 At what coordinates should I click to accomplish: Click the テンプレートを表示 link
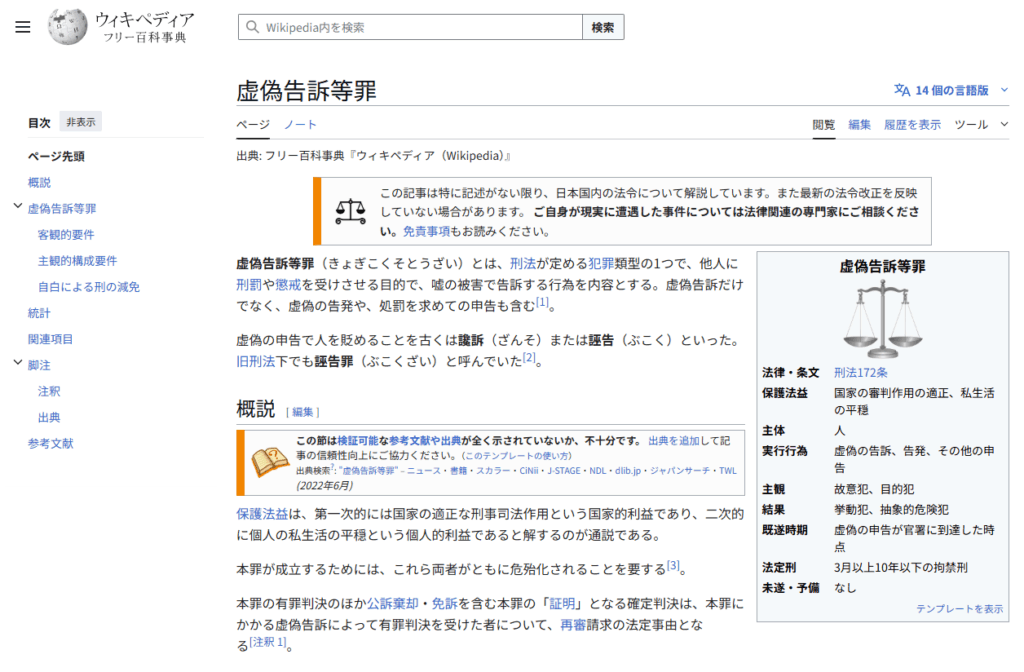click(959, 608)
